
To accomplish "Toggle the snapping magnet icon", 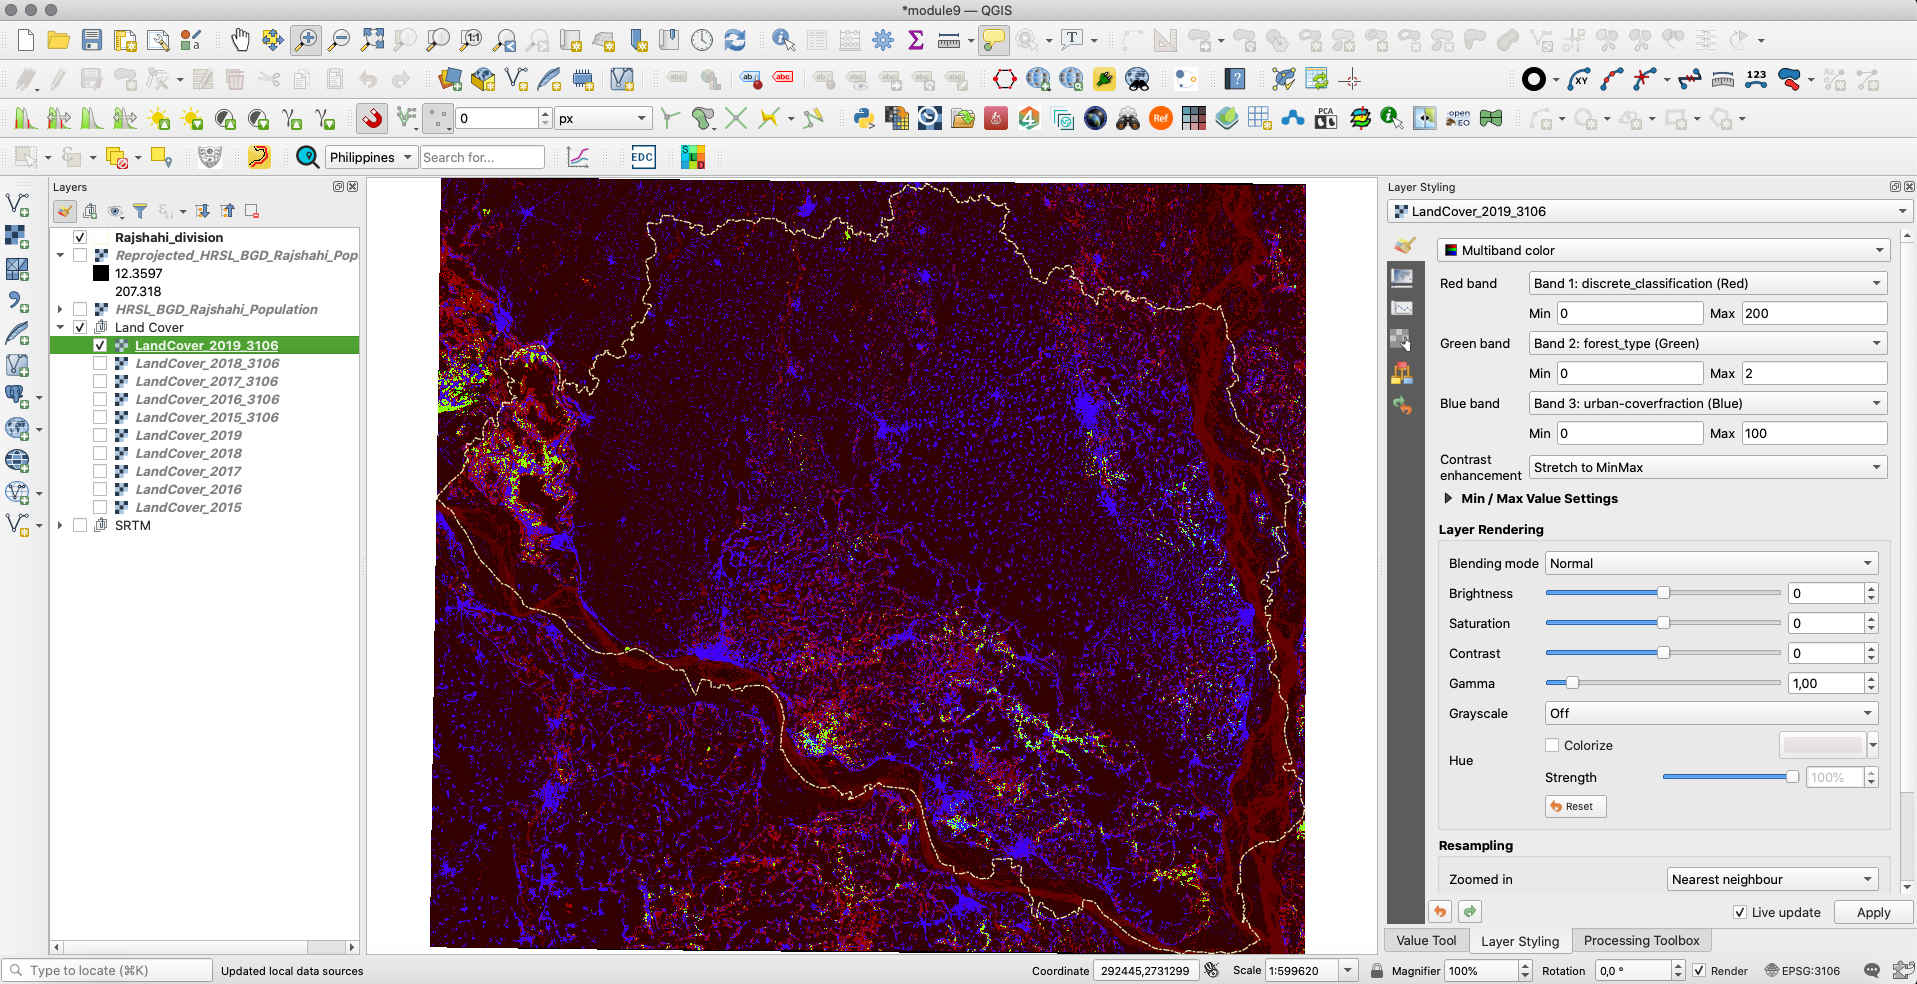I will point(372,119).
